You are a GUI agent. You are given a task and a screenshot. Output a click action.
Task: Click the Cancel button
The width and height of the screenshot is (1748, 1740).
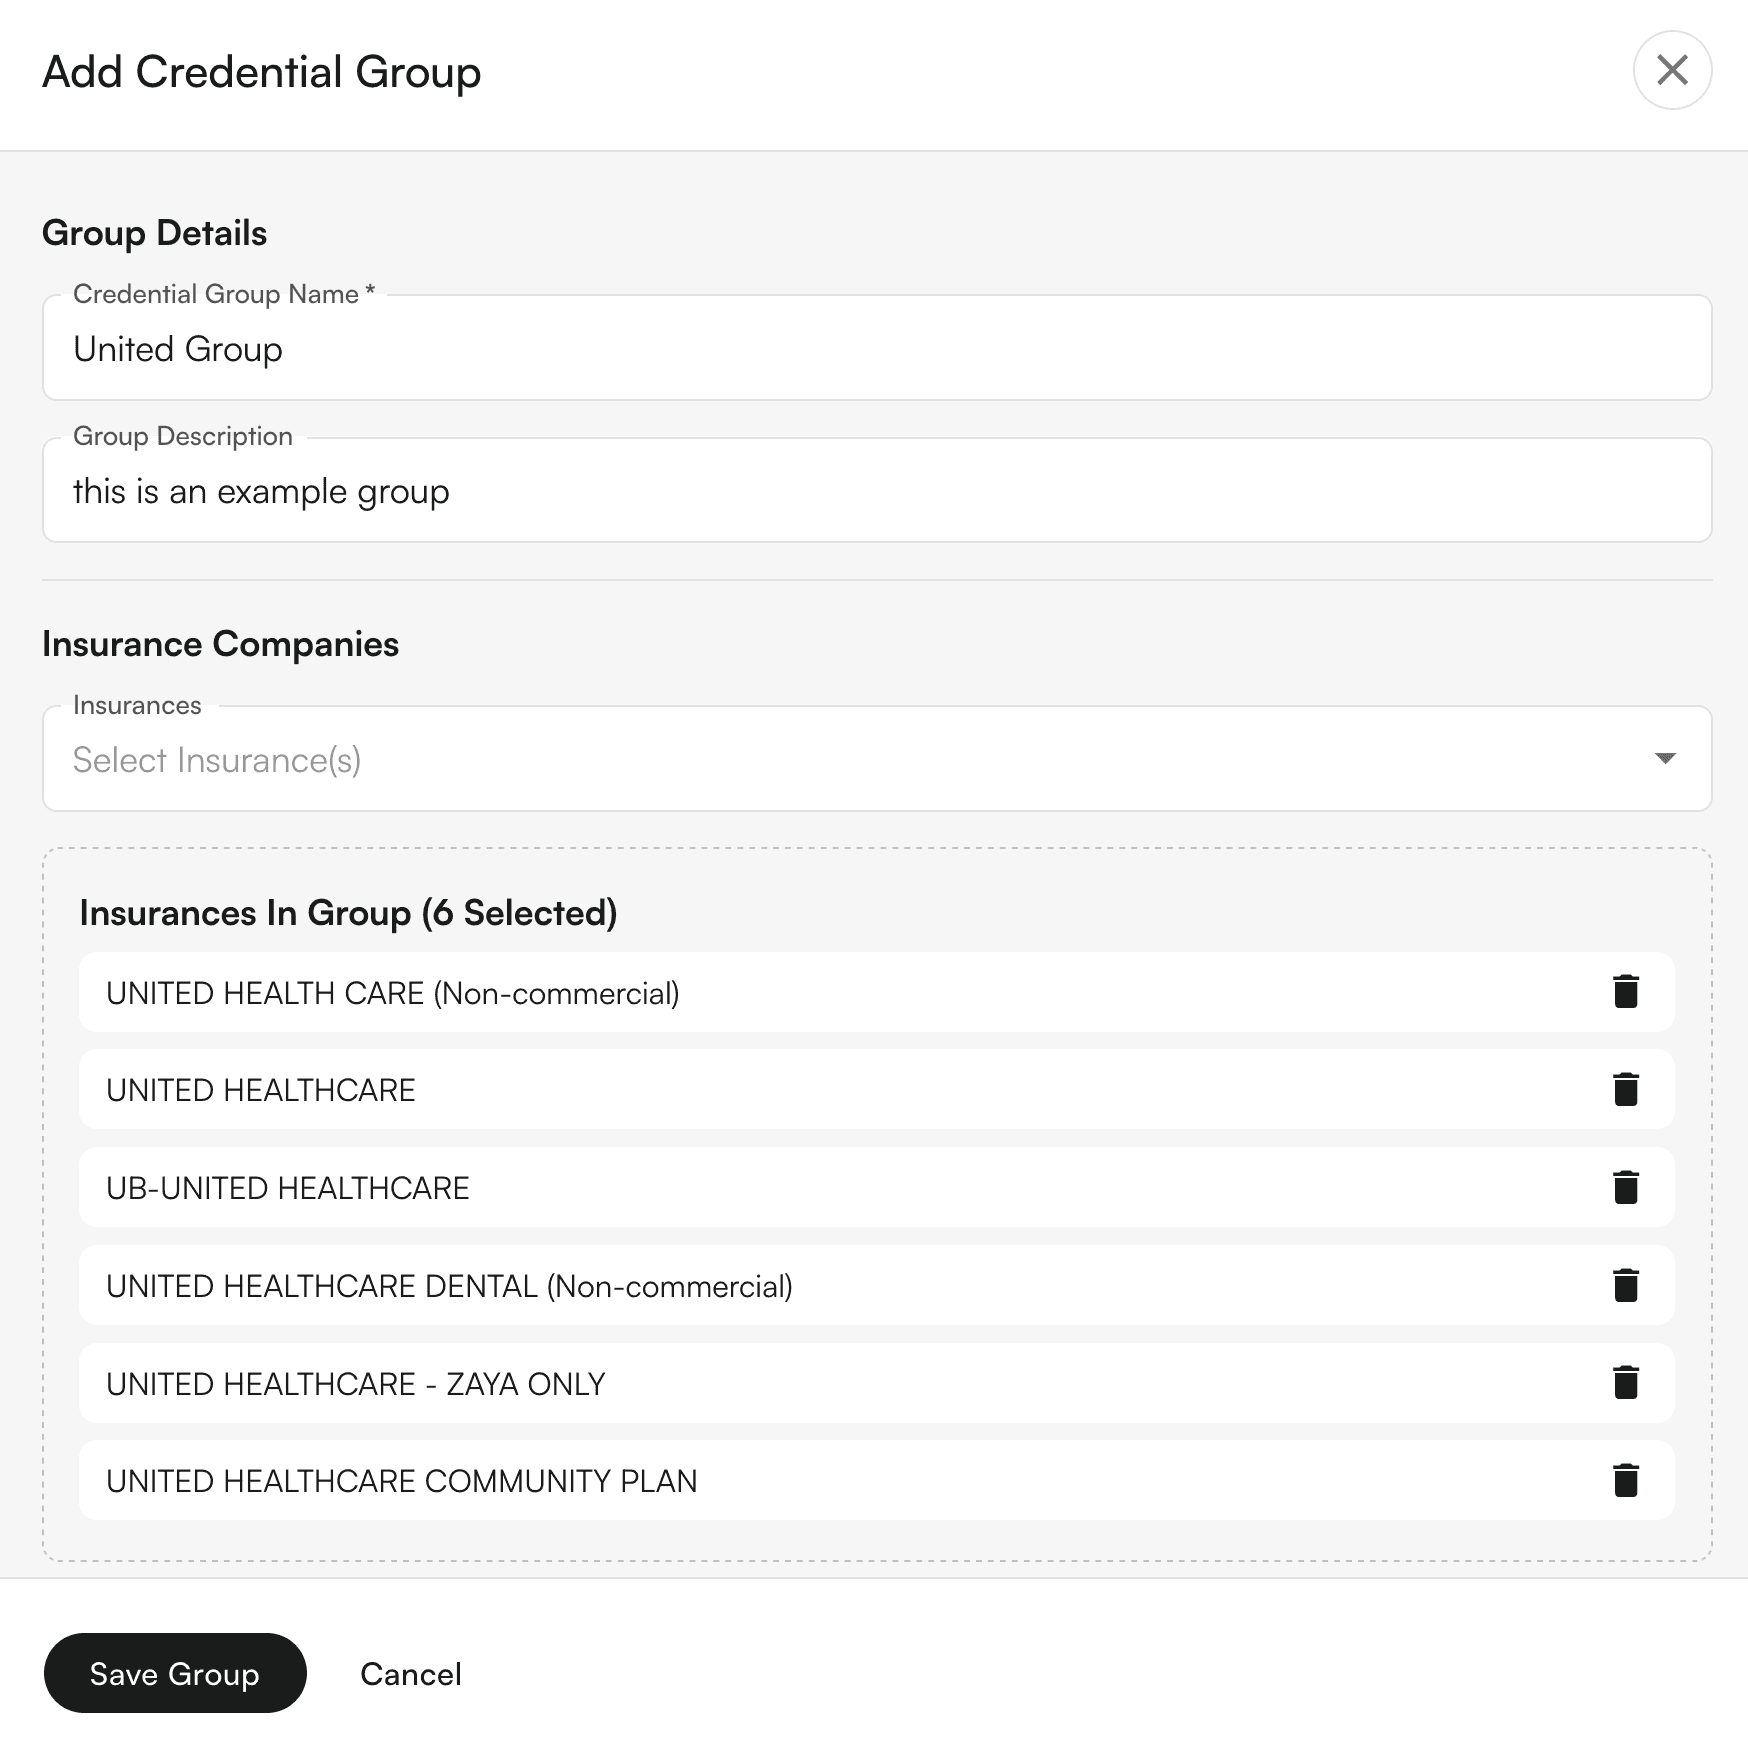coord(411,1674)
